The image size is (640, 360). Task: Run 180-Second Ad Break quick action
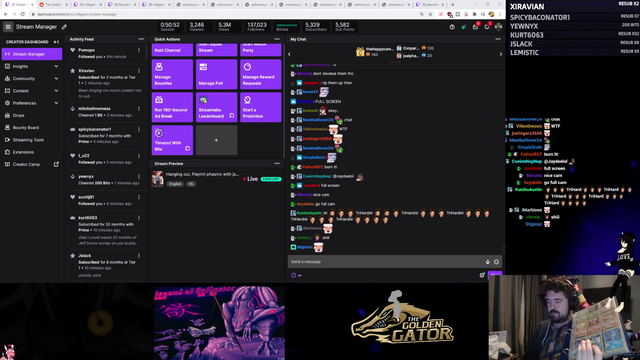(172, 107)
